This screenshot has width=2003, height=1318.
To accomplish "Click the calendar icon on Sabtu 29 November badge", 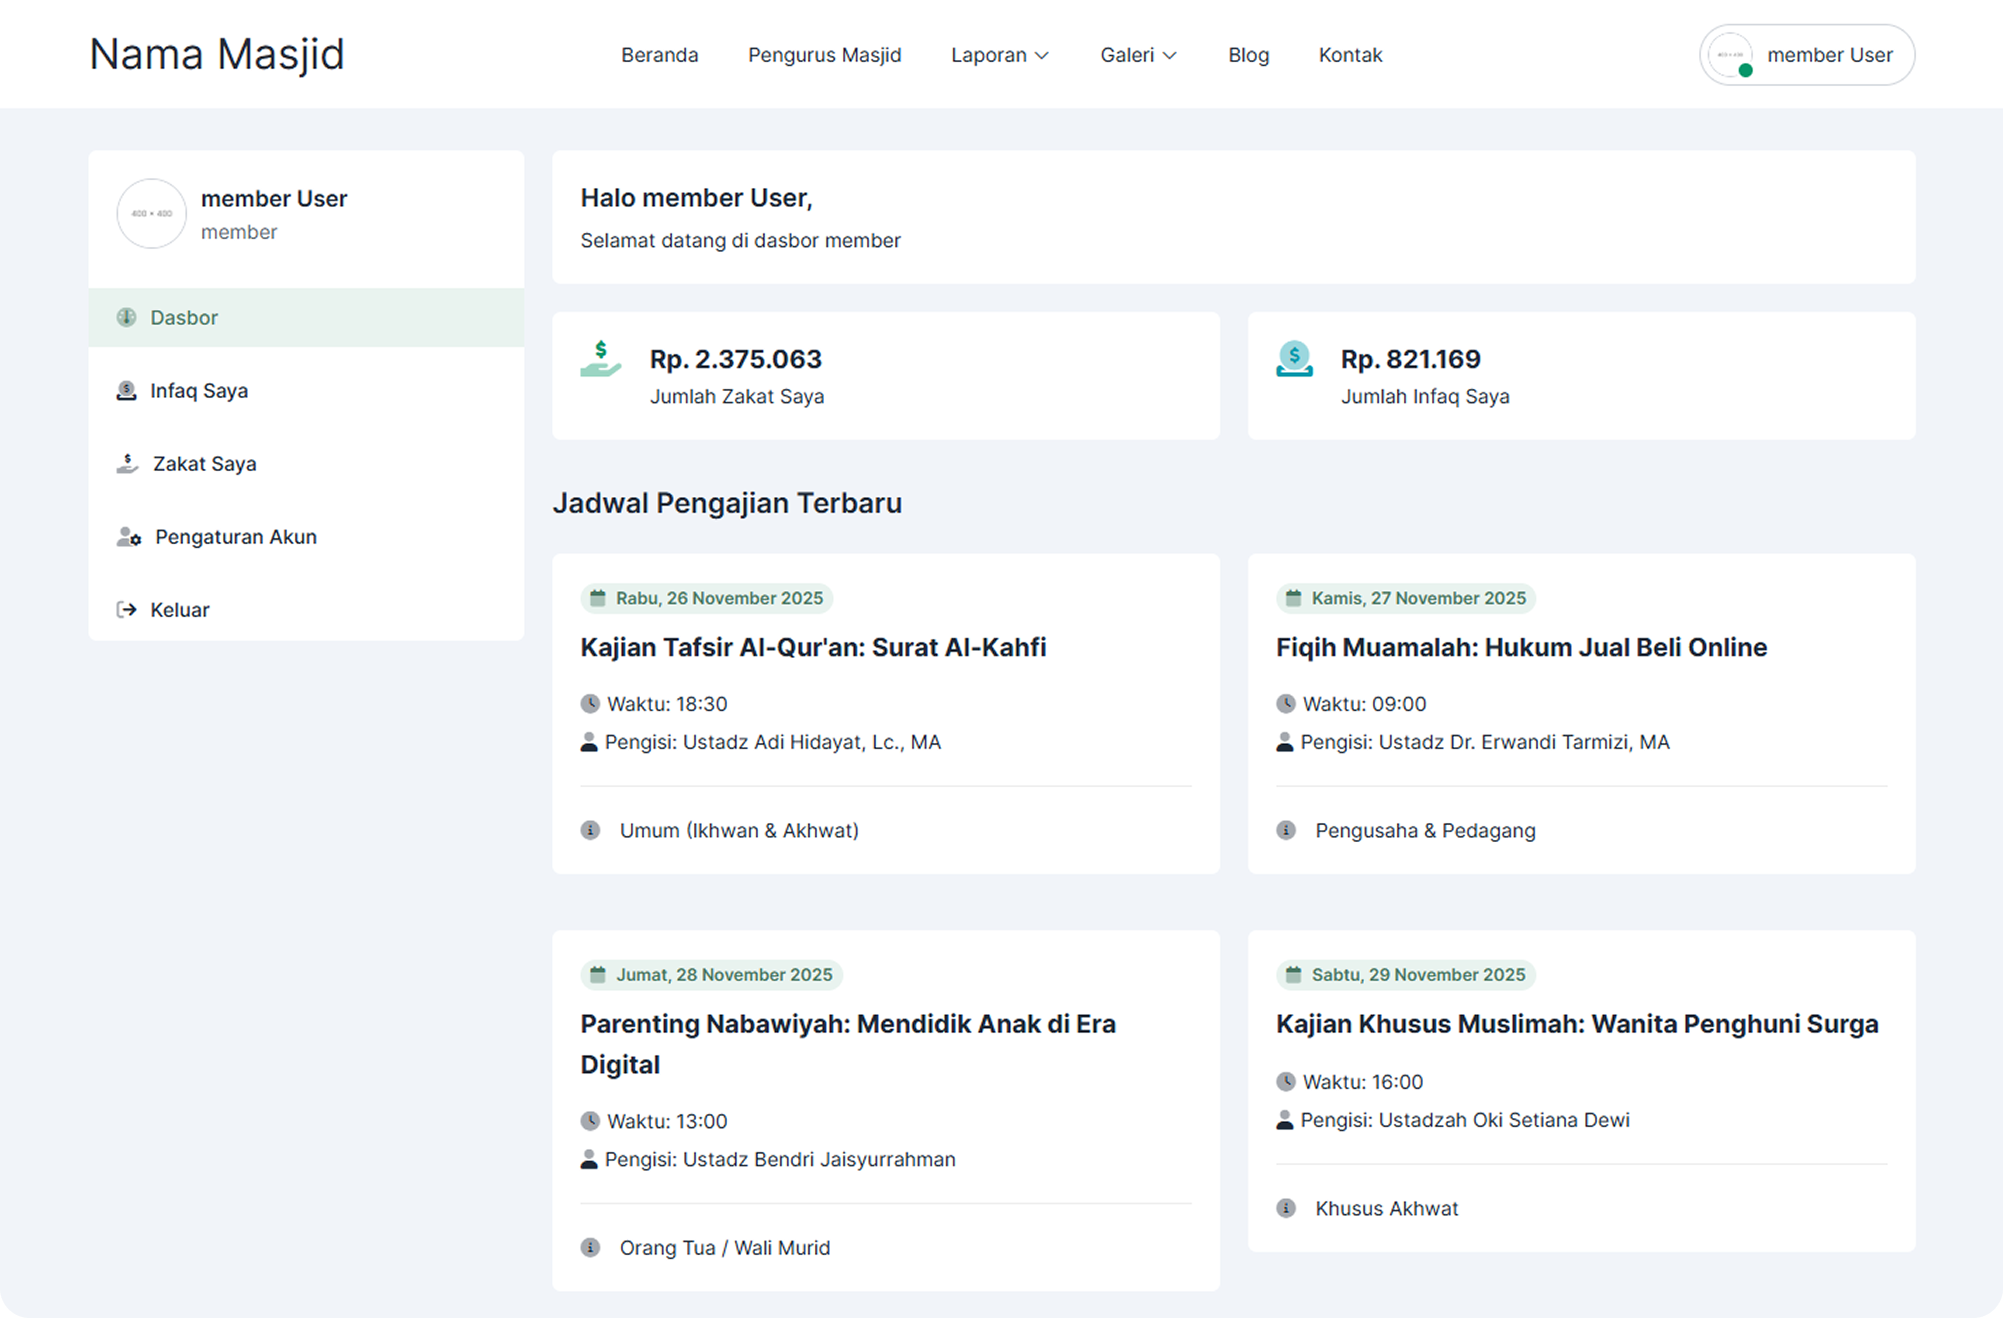I will [x=1294, y=974].
